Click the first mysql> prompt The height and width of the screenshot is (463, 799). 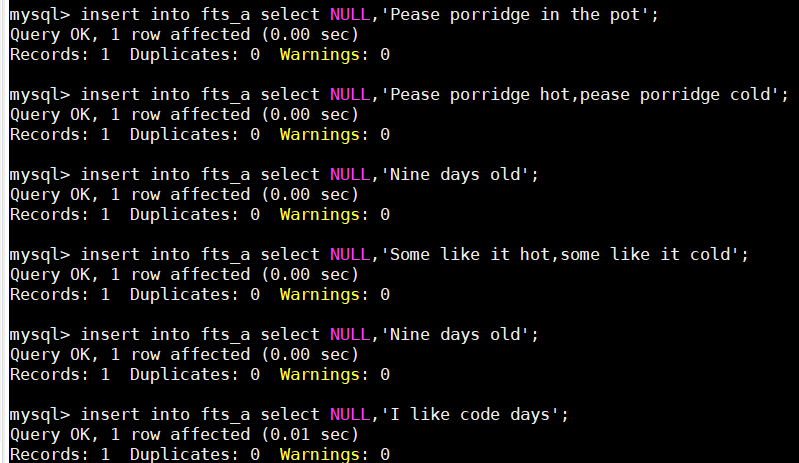(39, 15)
